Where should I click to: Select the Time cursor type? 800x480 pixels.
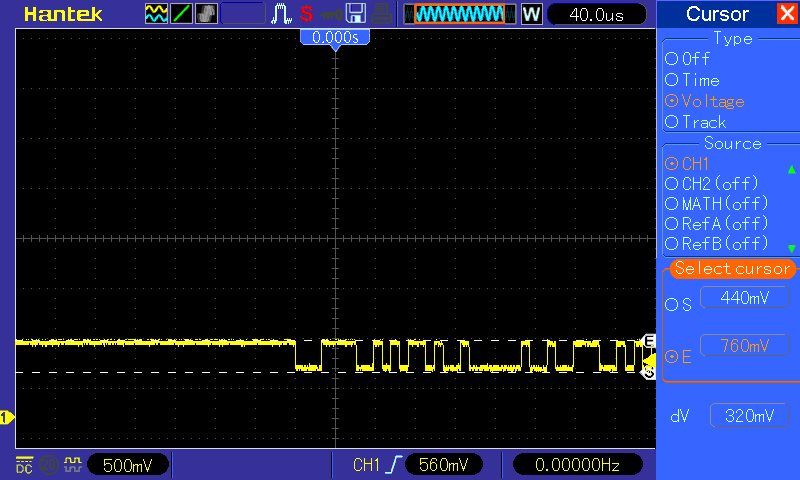click(692, 80)
